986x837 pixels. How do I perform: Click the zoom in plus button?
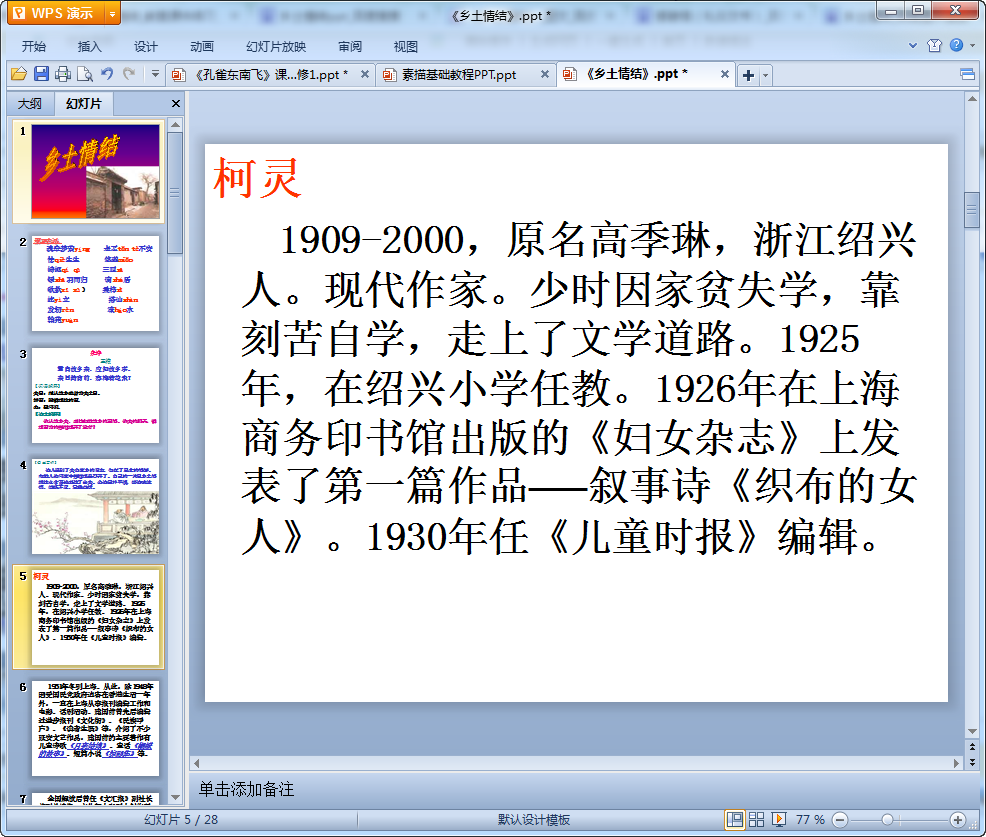coord(957,819)
